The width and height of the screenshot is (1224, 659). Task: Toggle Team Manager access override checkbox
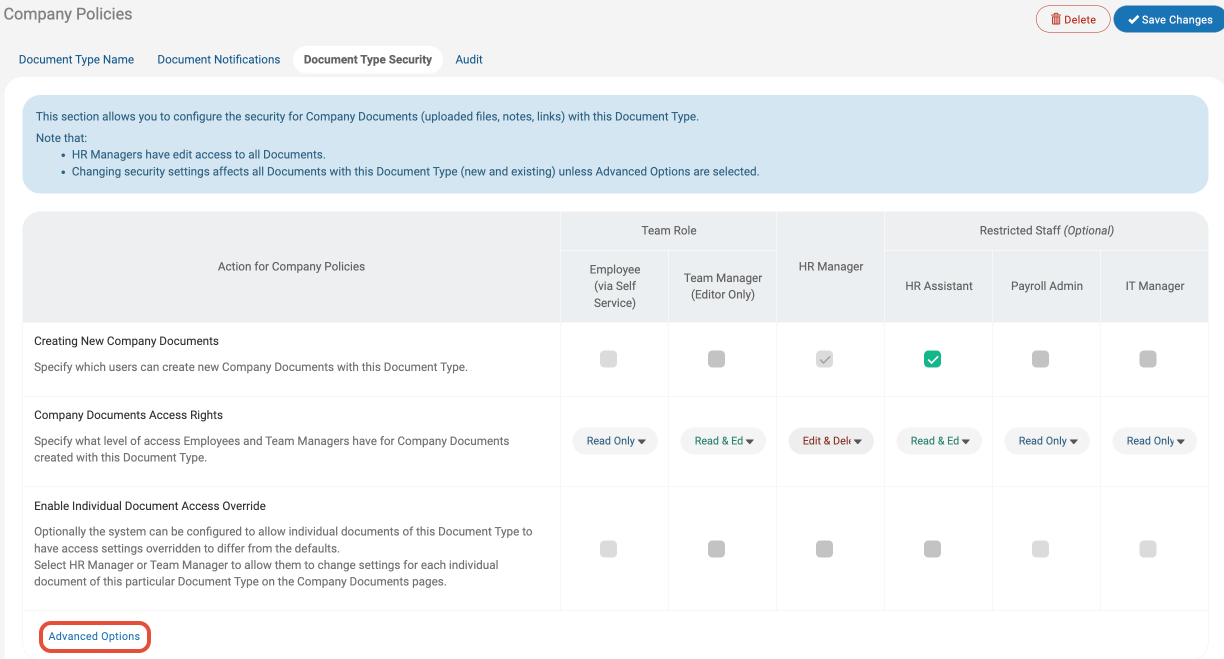[716, 549]
